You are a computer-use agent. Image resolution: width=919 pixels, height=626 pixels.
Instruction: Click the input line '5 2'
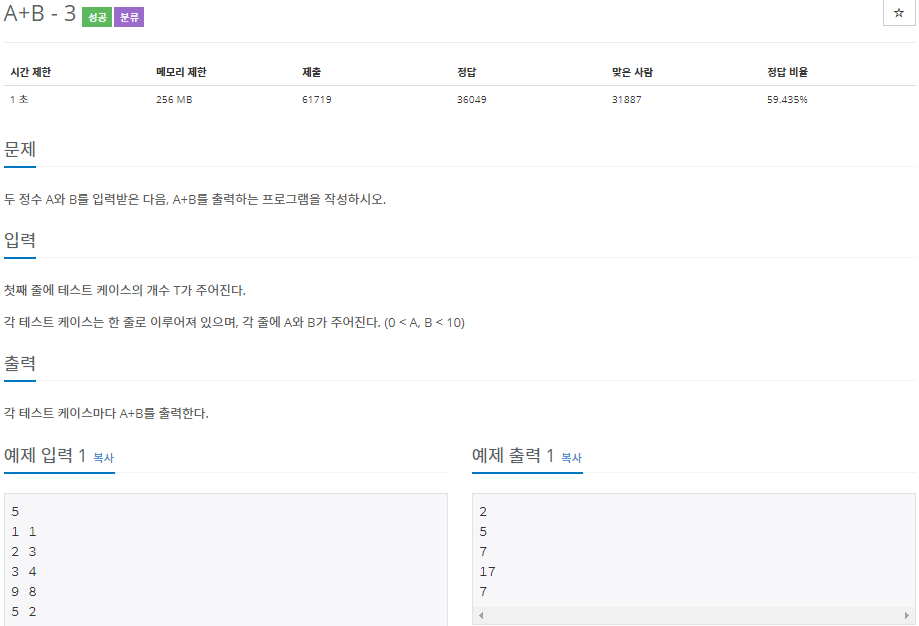point(24,612)
